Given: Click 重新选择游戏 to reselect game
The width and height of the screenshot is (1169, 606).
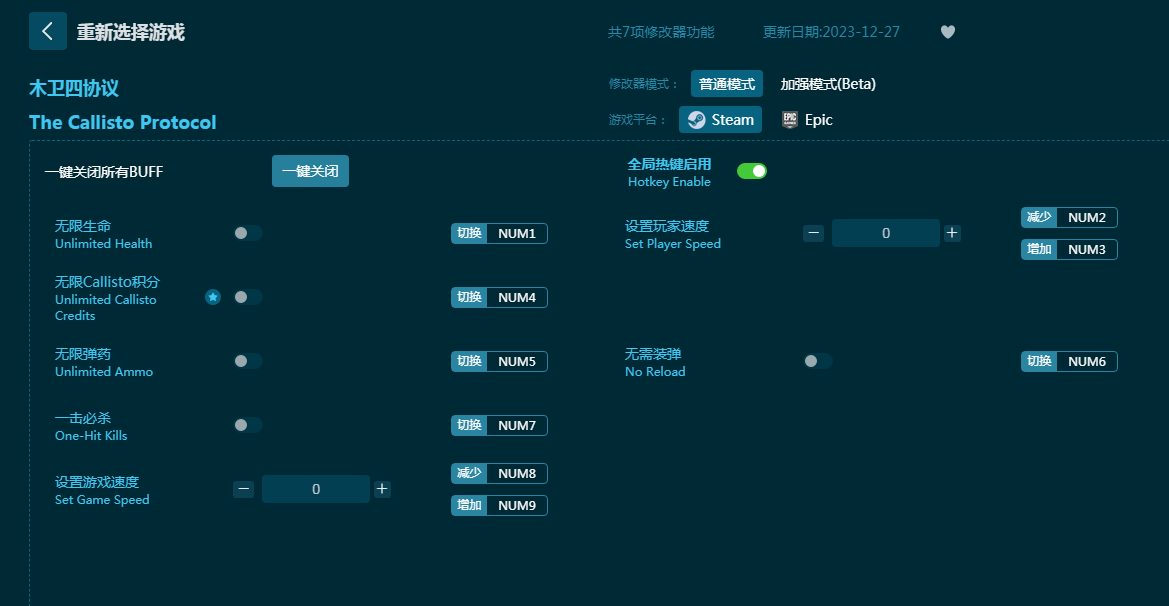Looking at the screenshot, I should coord(130,32).
